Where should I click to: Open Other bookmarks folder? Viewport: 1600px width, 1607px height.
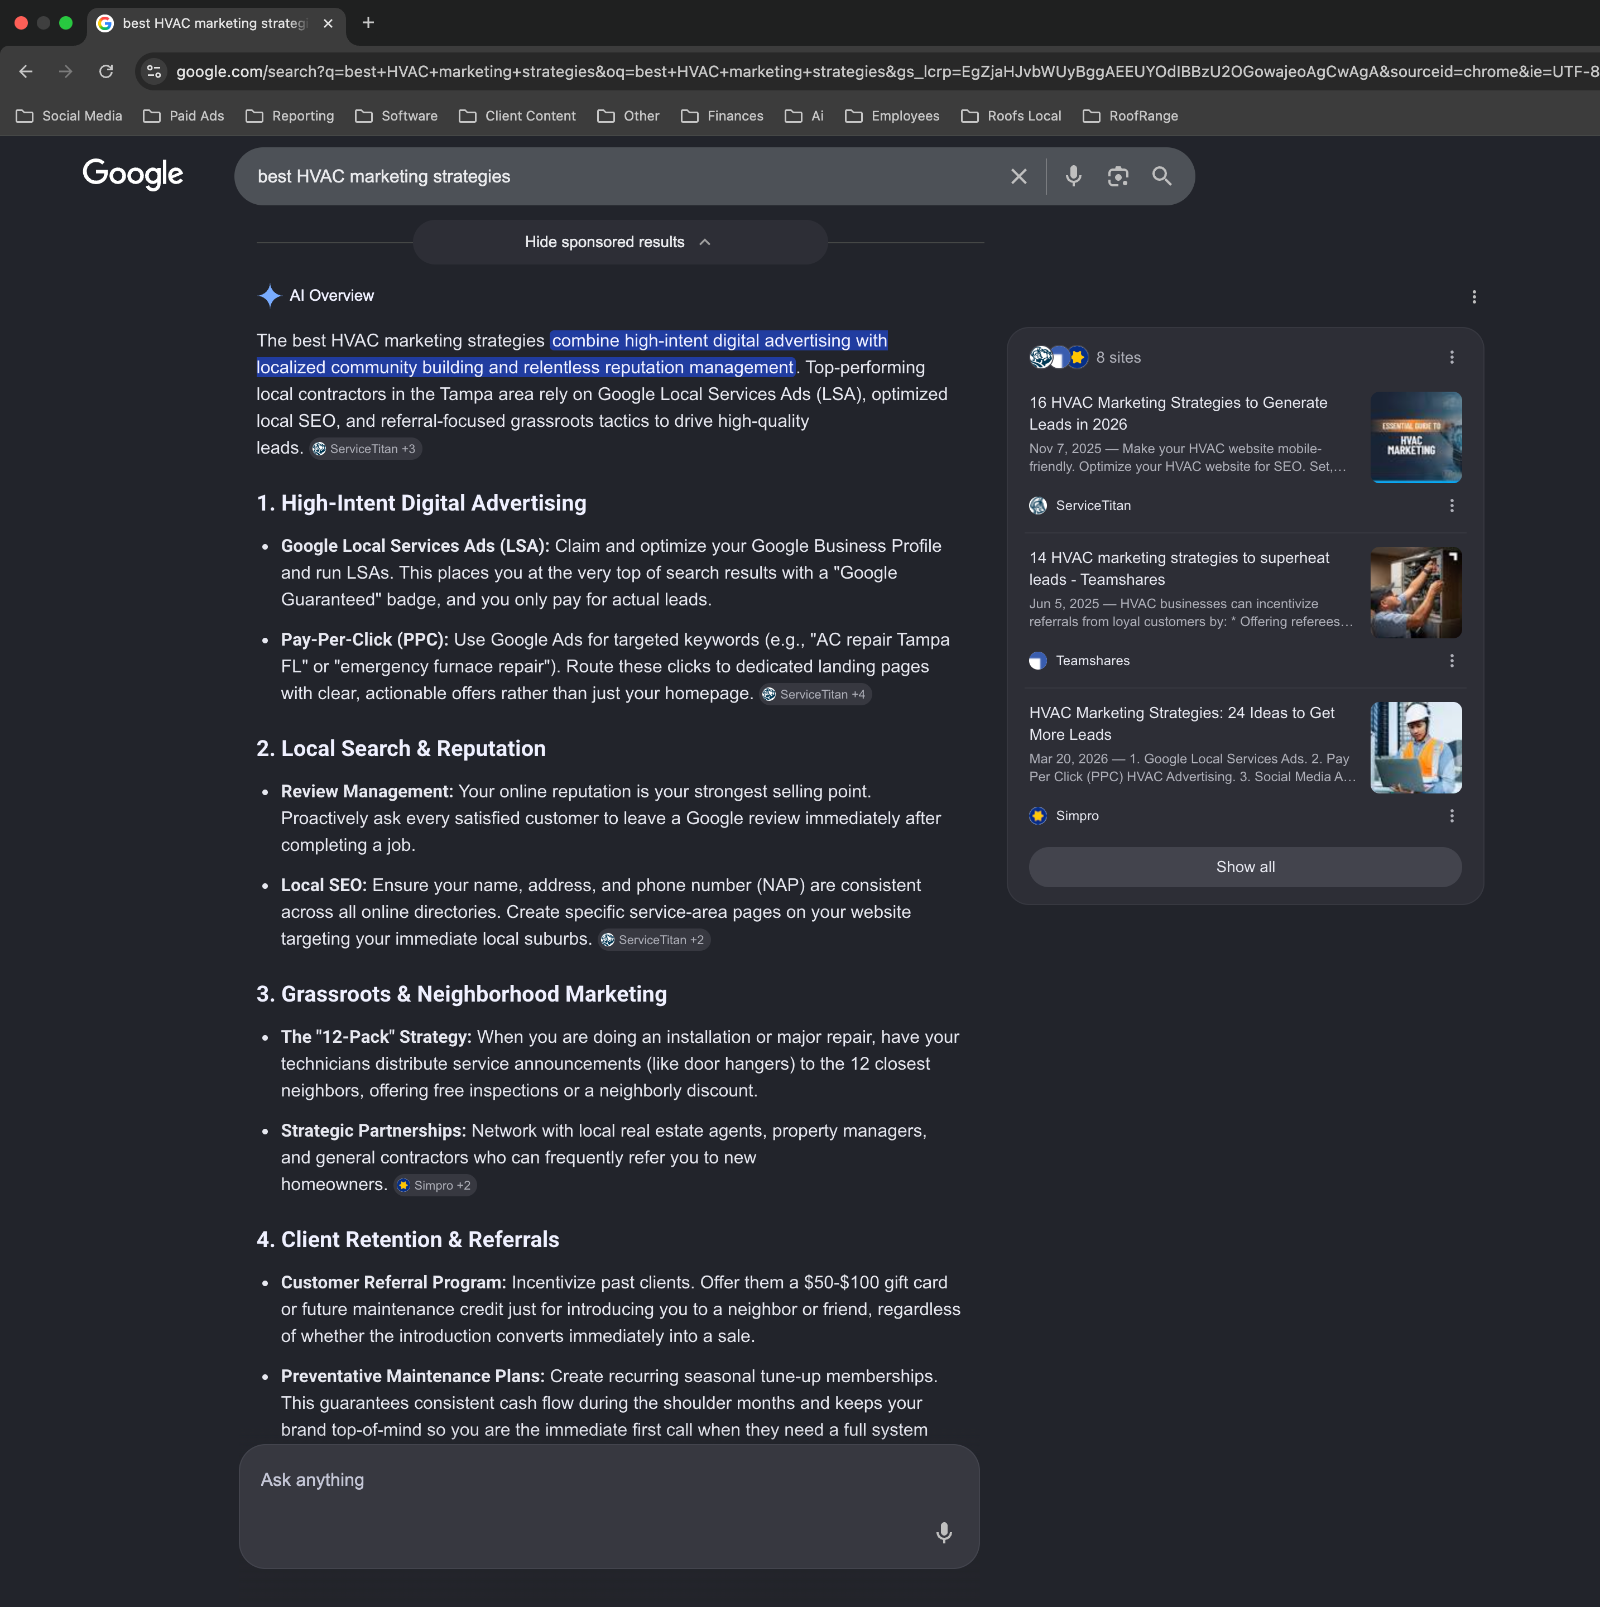point(629,116)
